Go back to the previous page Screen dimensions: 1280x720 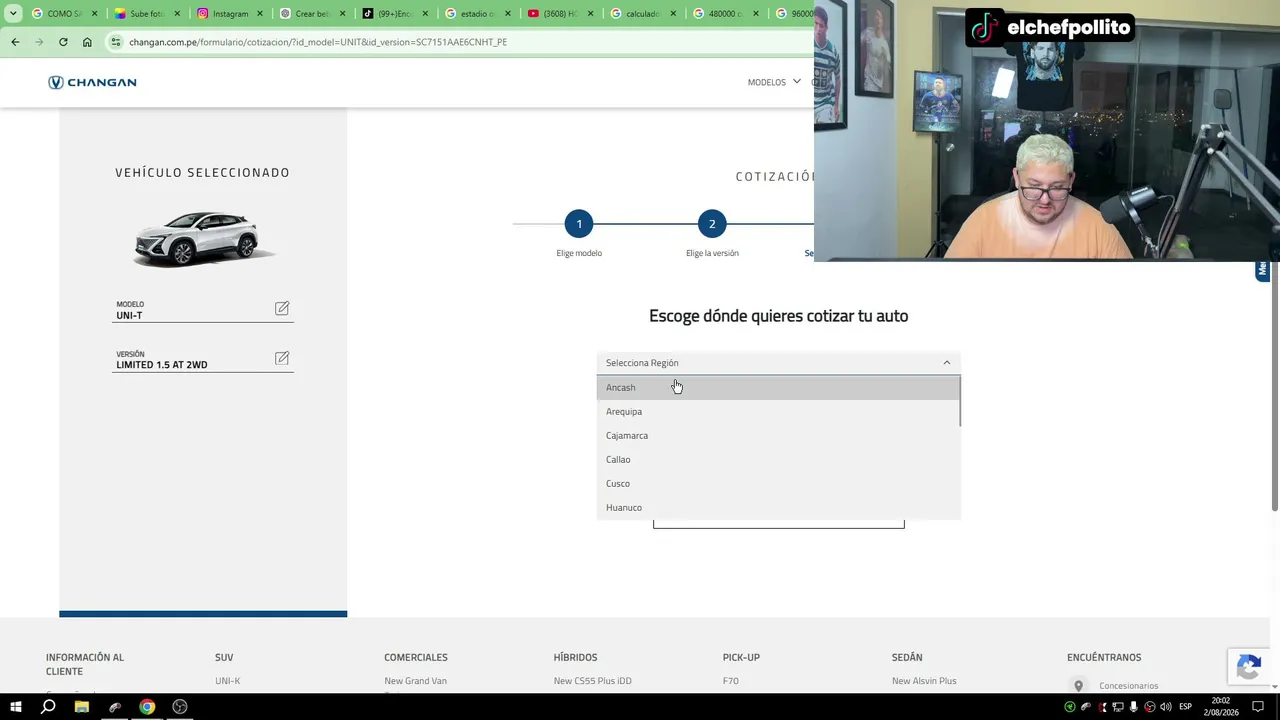(15, 42)
